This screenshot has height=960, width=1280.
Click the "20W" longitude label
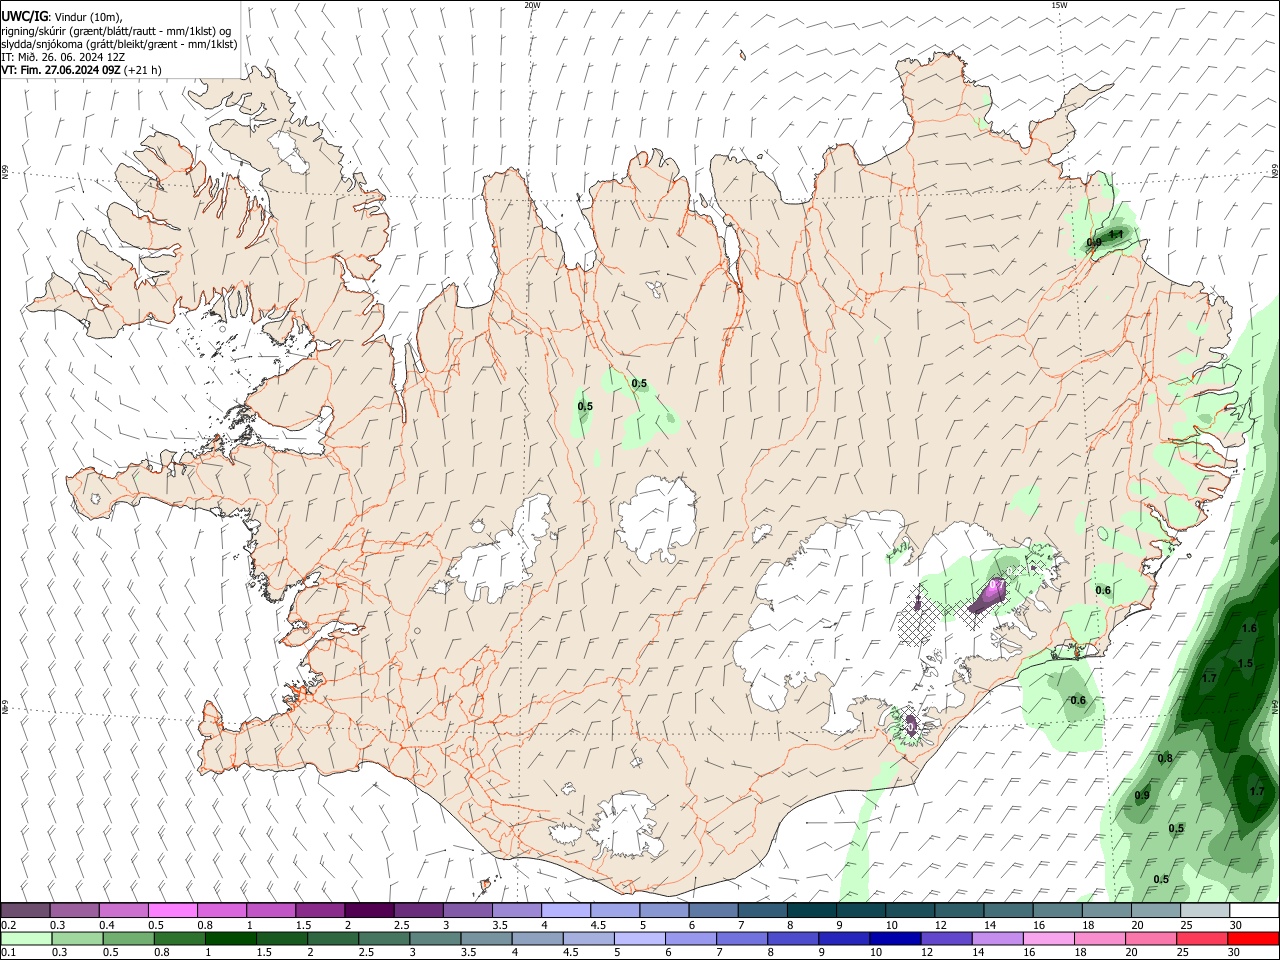[532, 5]
